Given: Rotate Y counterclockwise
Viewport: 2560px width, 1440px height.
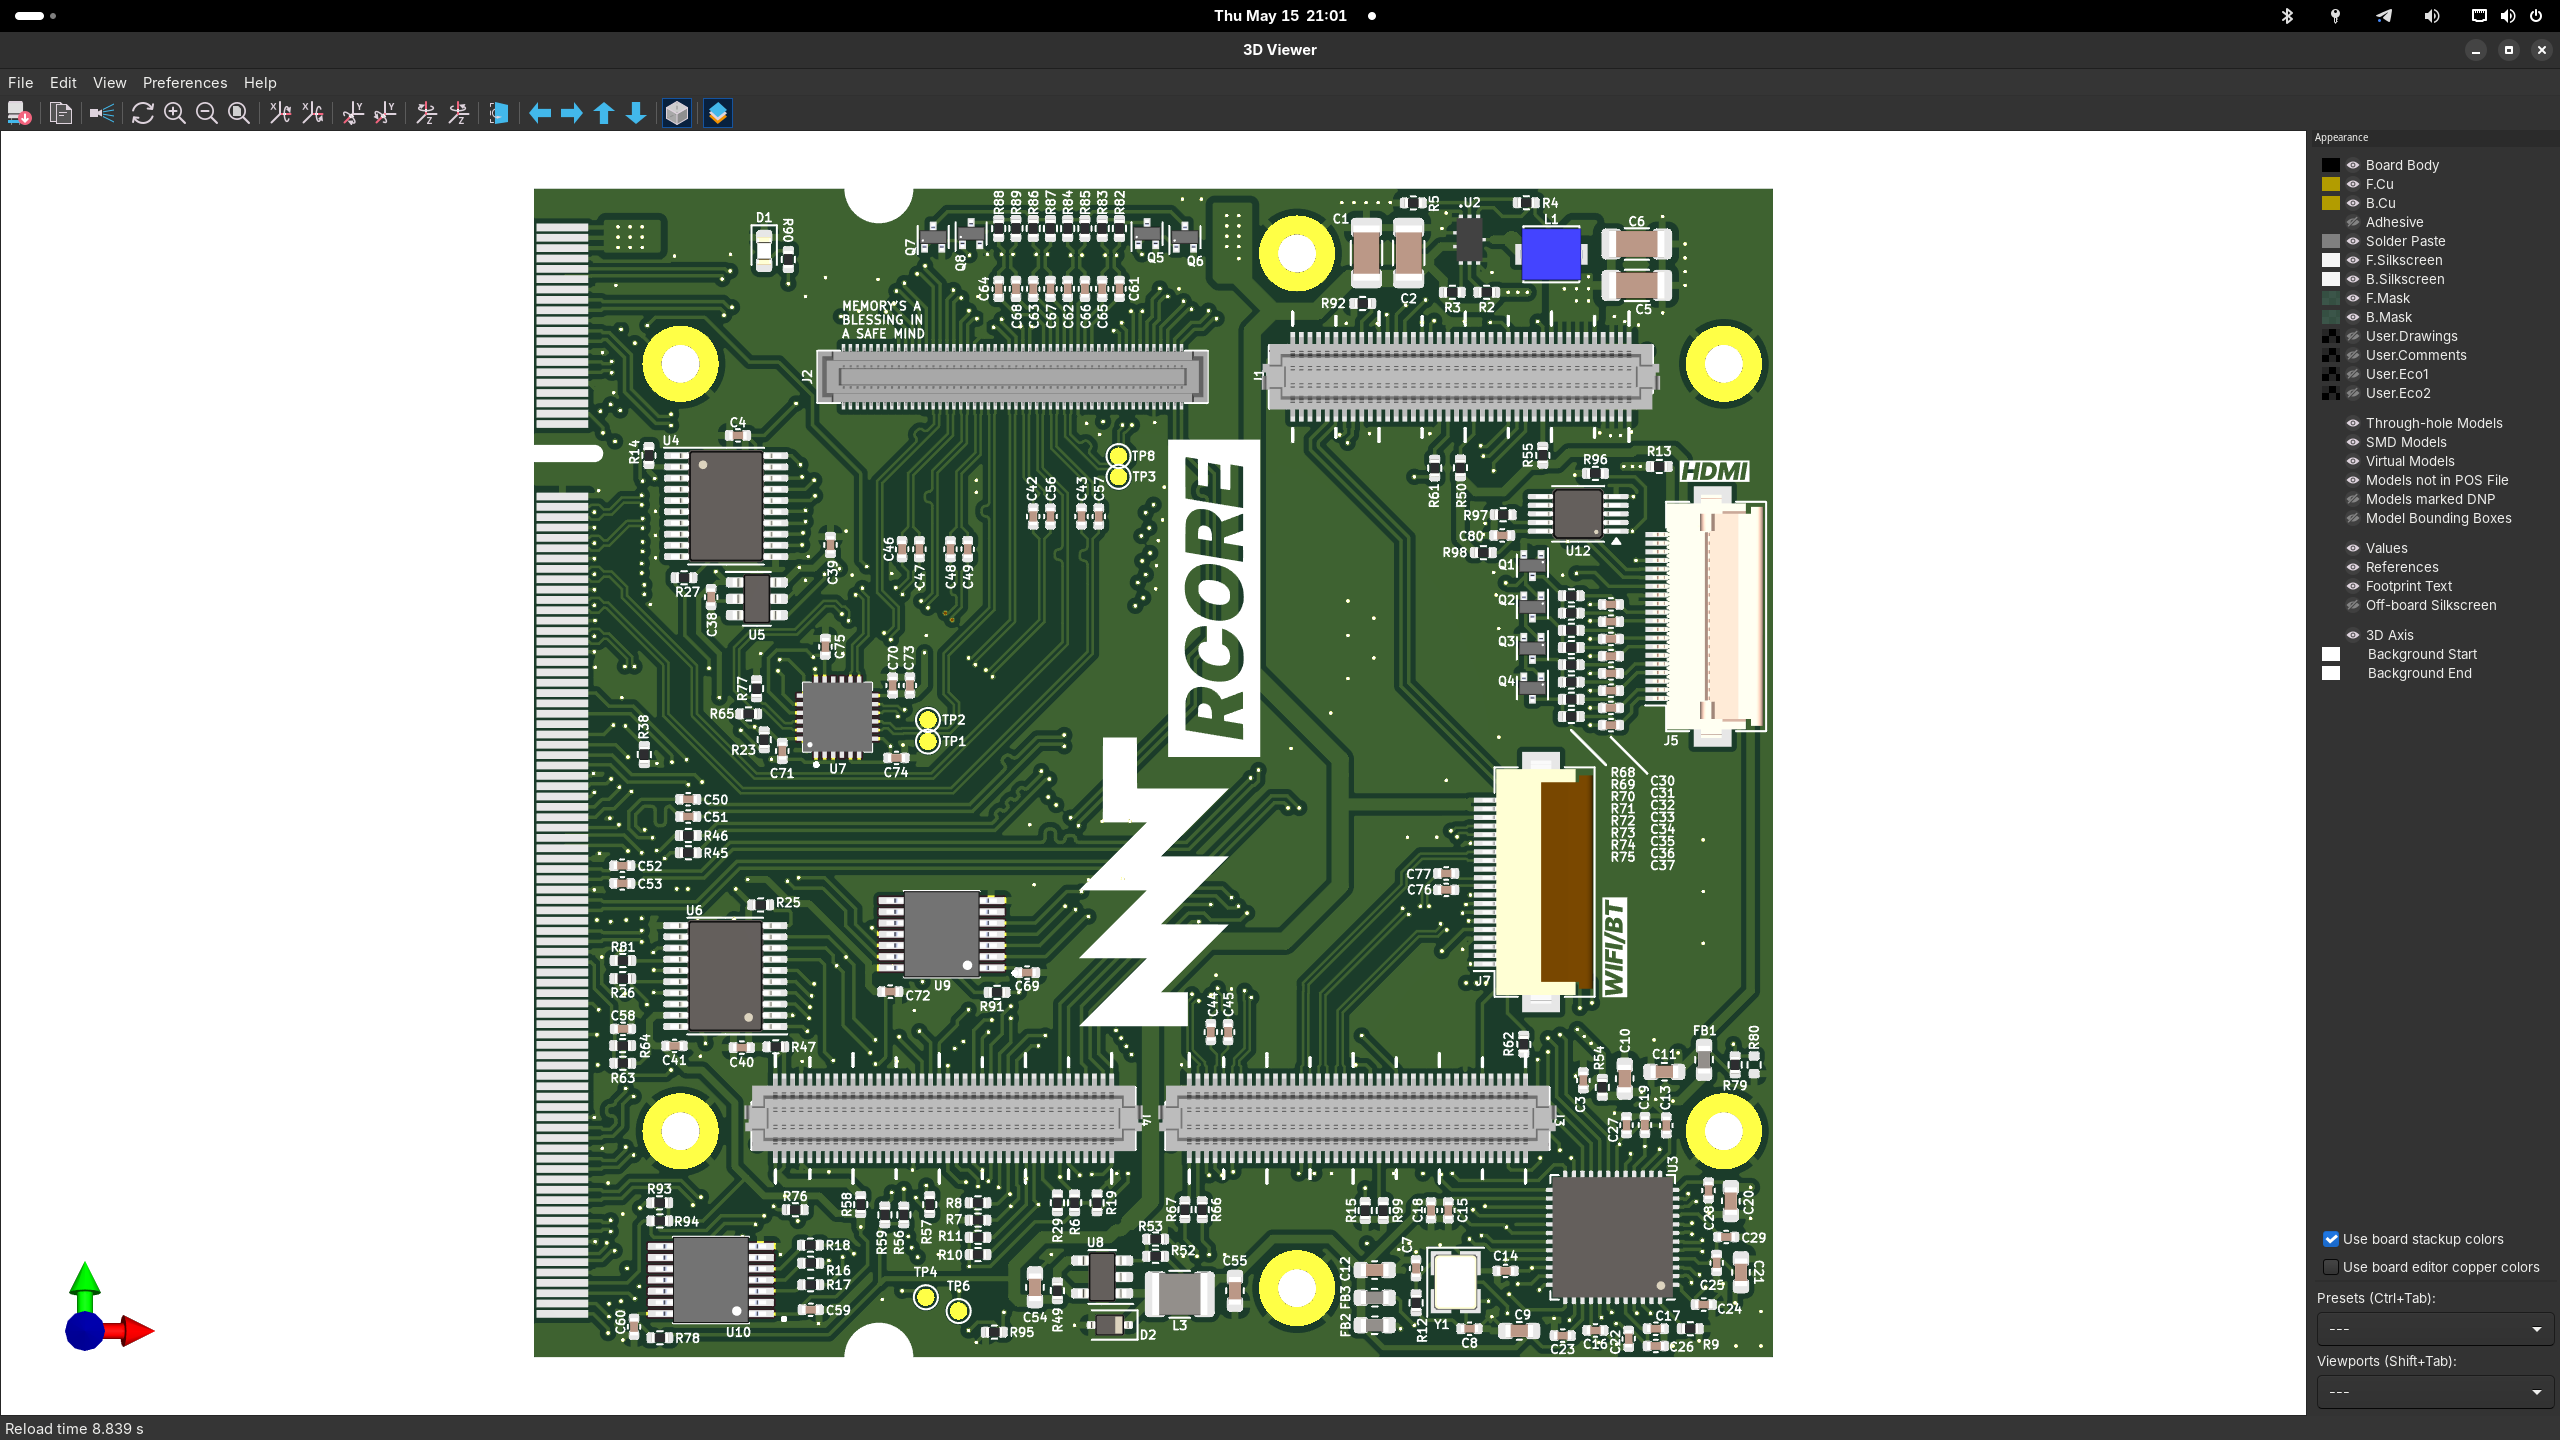Looking at the screenshot, I should point(385,113).
